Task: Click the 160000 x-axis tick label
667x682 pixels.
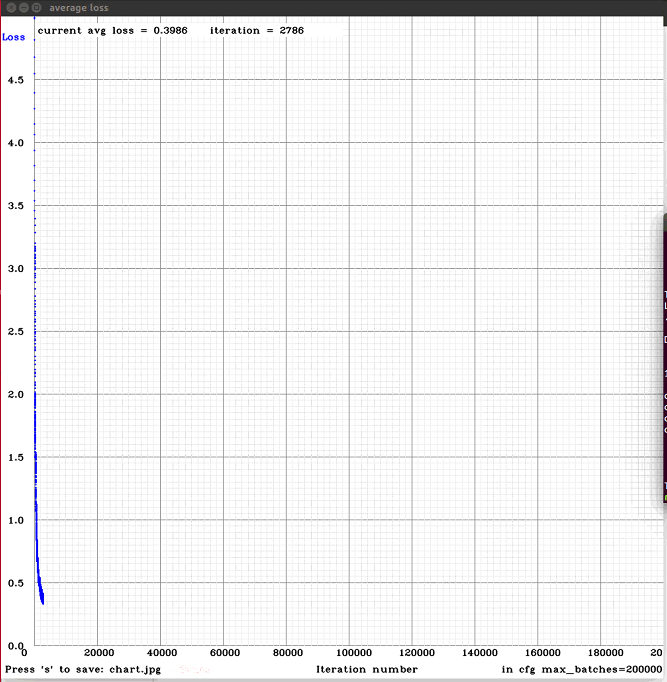Action: [x=543, y=652]
